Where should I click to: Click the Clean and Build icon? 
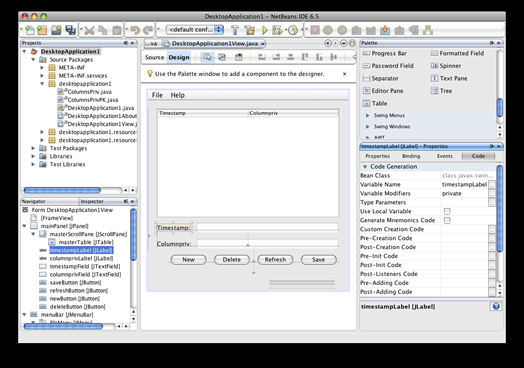click(x=250, y=30)
